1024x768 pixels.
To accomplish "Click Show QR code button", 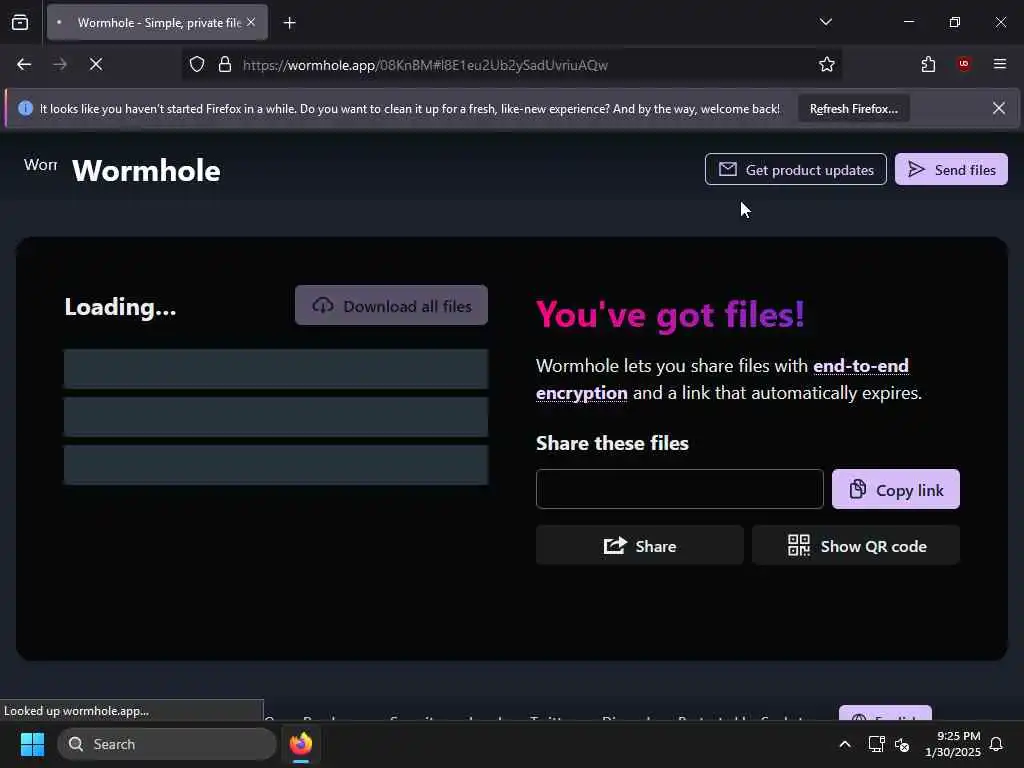I will pyautogui.click(x=856, y=545).
